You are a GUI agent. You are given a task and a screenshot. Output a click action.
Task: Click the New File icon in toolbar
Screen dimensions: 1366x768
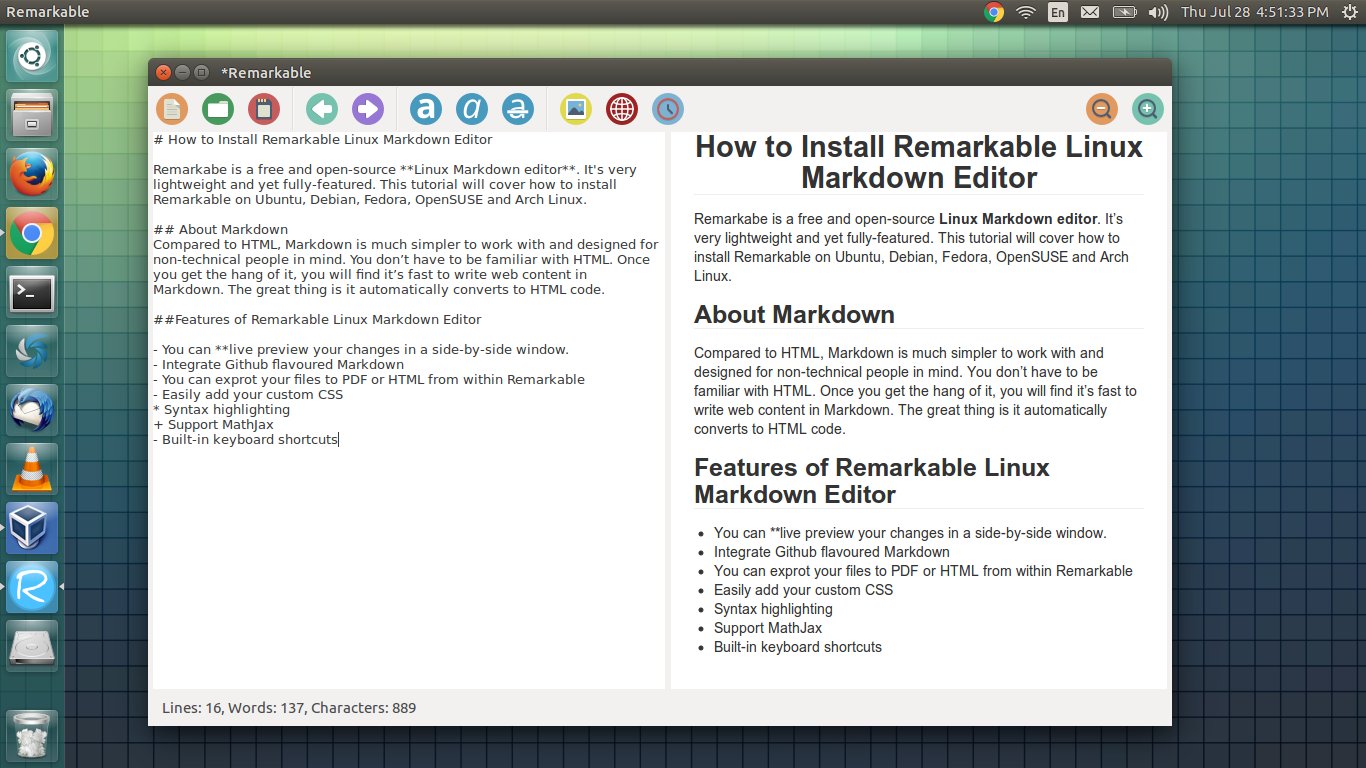172,108
